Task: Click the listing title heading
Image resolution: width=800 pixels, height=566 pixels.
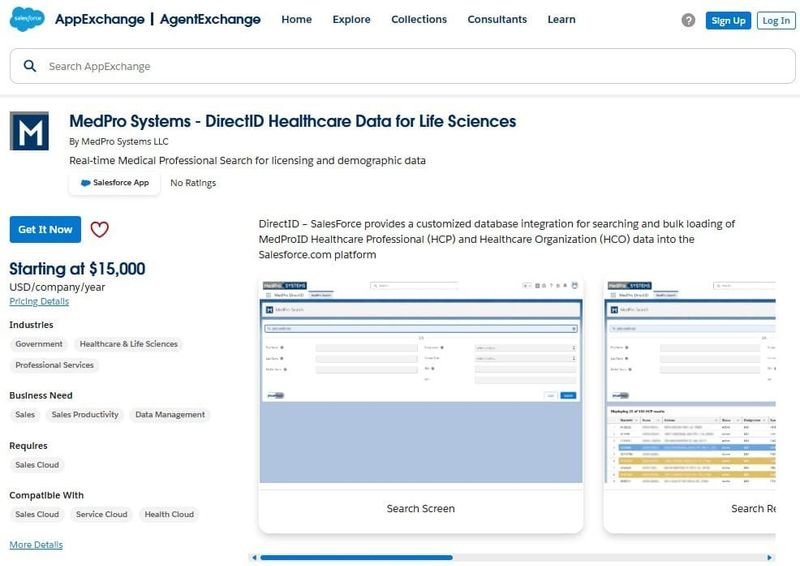Action: coord(293,121)
